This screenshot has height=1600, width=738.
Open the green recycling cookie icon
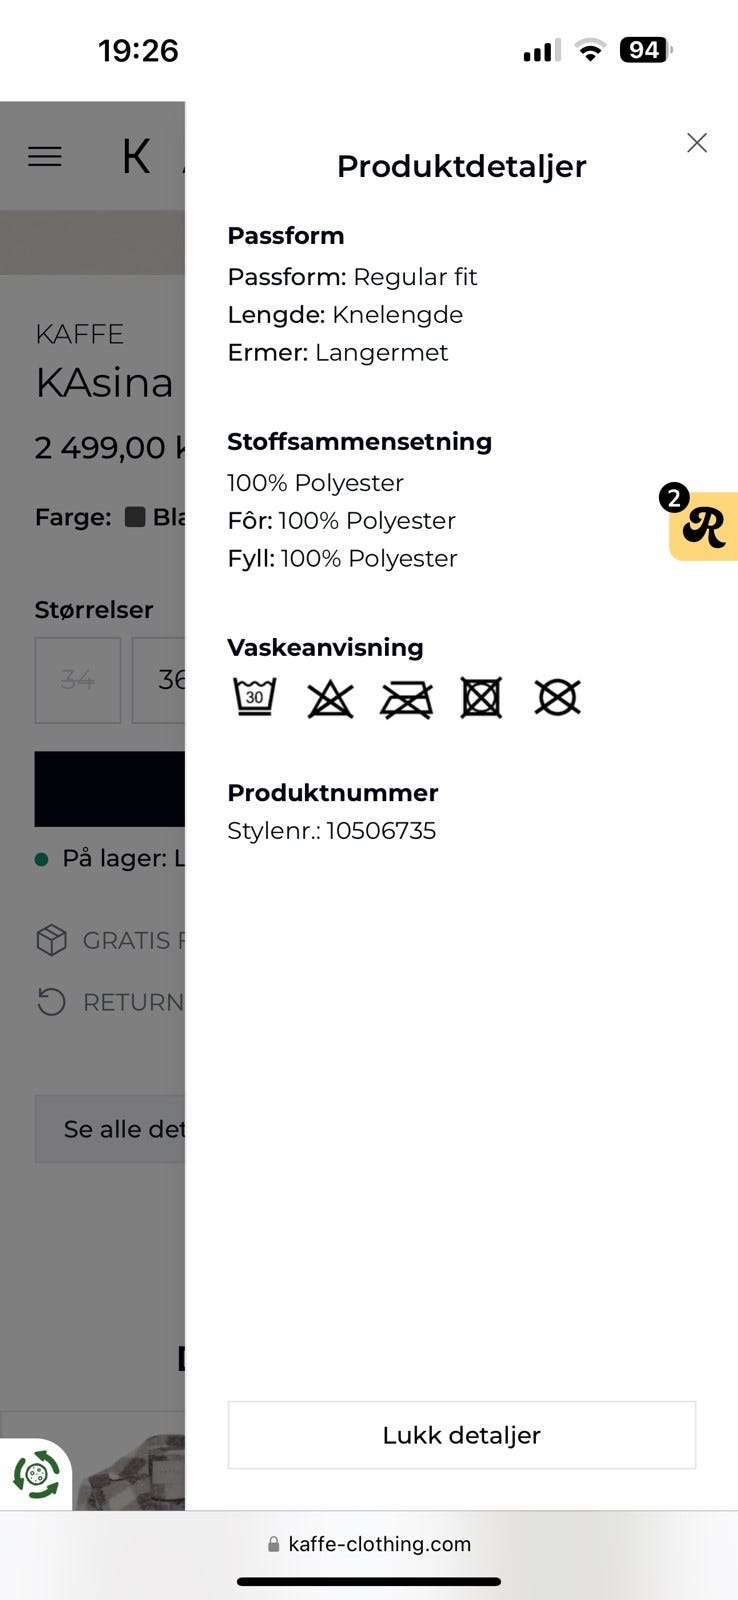tap(36, 1474)
